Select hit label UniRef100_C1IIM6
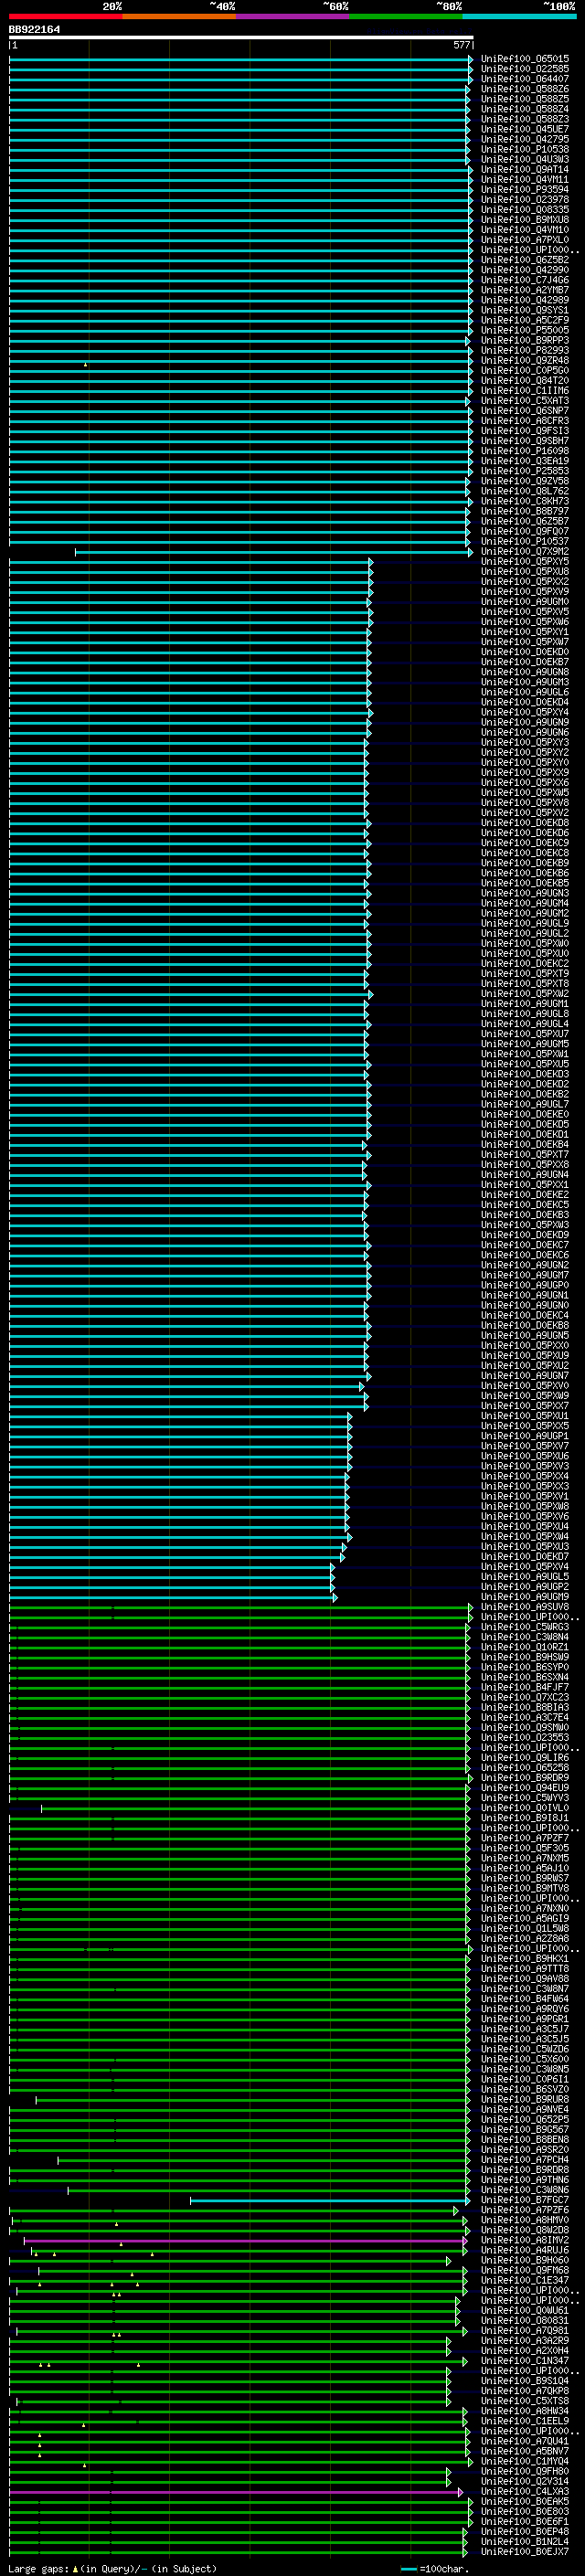 (524, 391)
